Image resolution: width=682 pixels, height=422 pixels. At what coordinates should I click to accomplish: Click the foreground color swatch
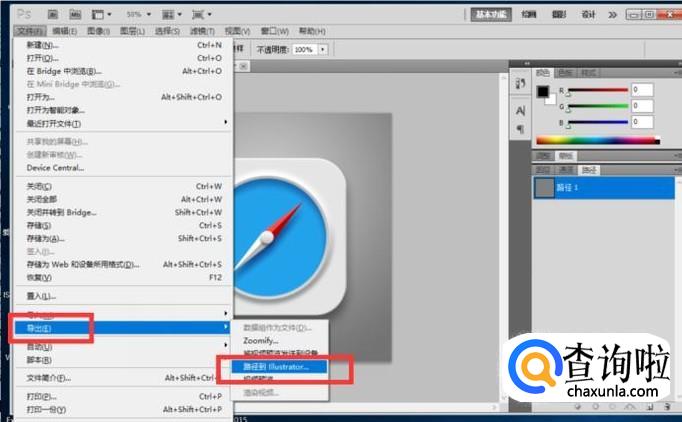[542, 91]
